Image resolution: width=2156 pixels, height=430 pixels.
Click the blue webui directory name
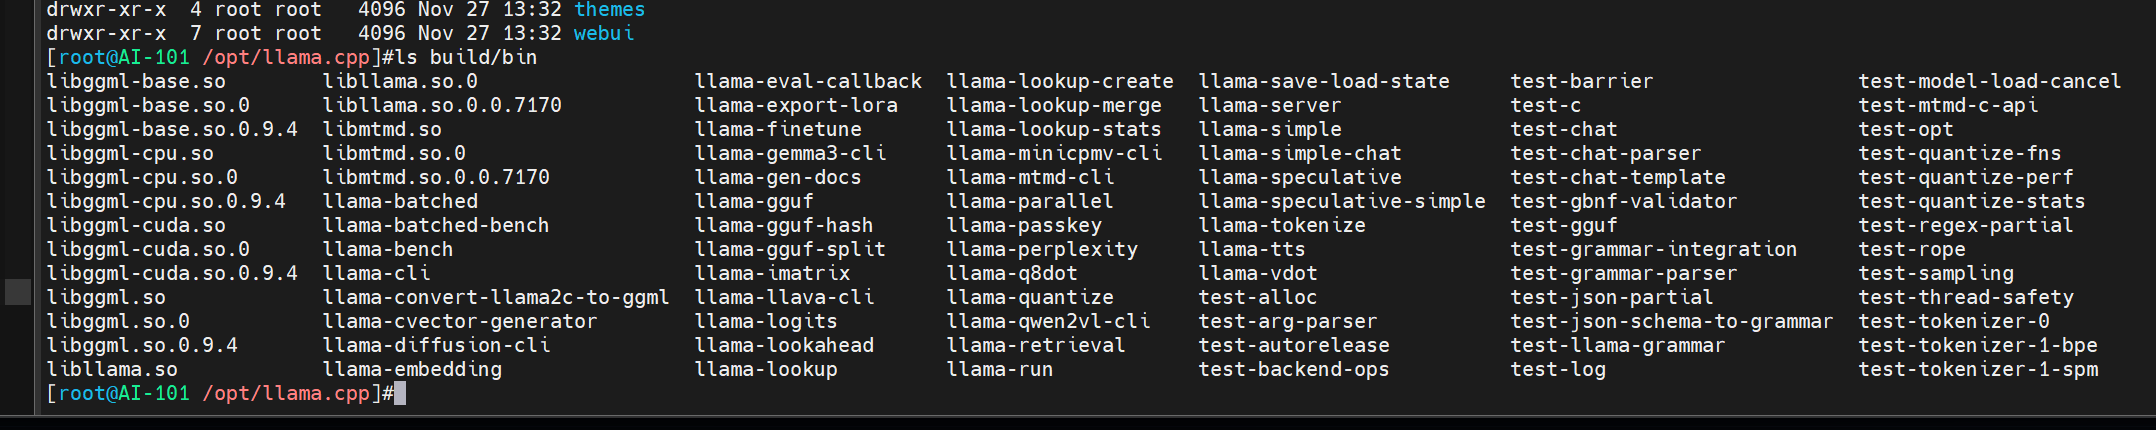tap(603, 33)
